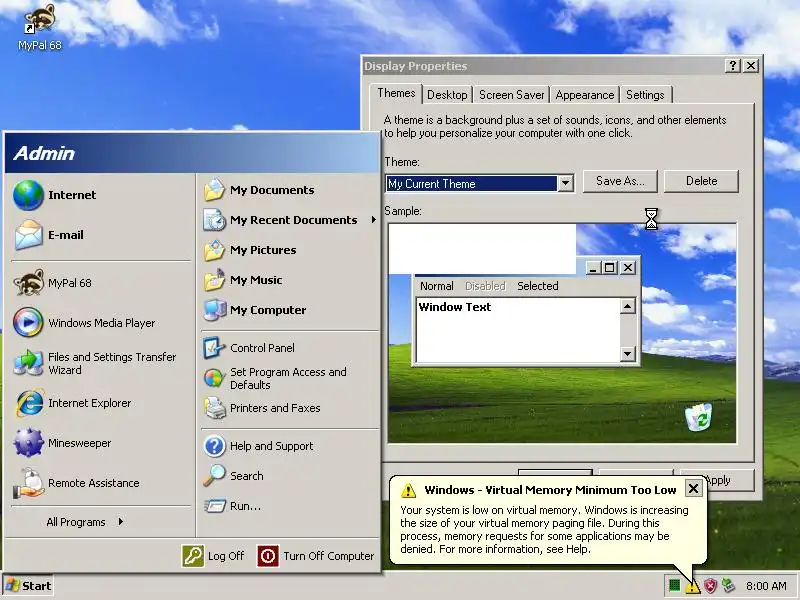Dismiss the Virtual Memory warning balloon
Viewport: 800px width, 600px height.
point(693,489)
